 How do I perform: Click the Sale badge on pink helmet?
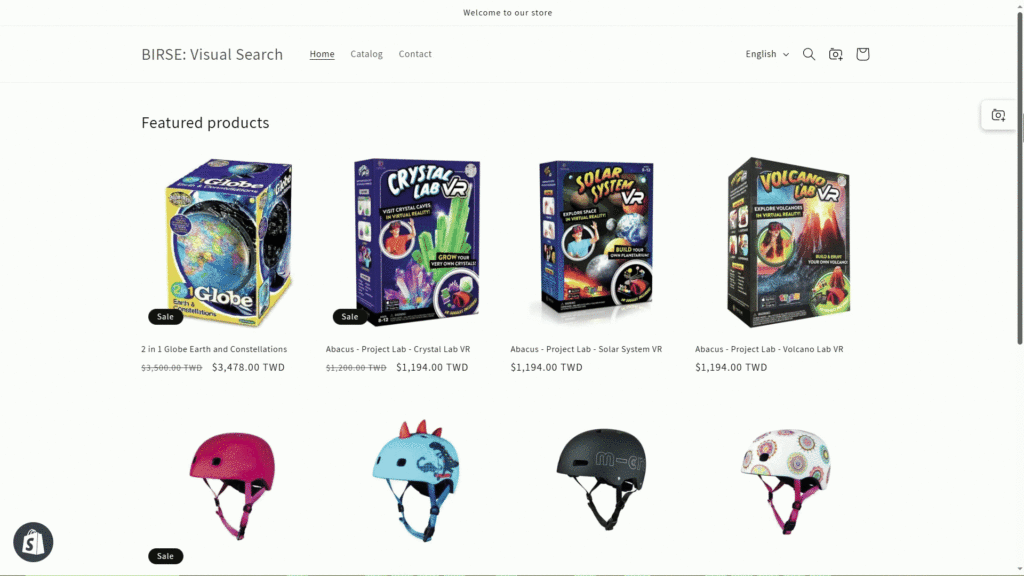(x=165, y=556)
